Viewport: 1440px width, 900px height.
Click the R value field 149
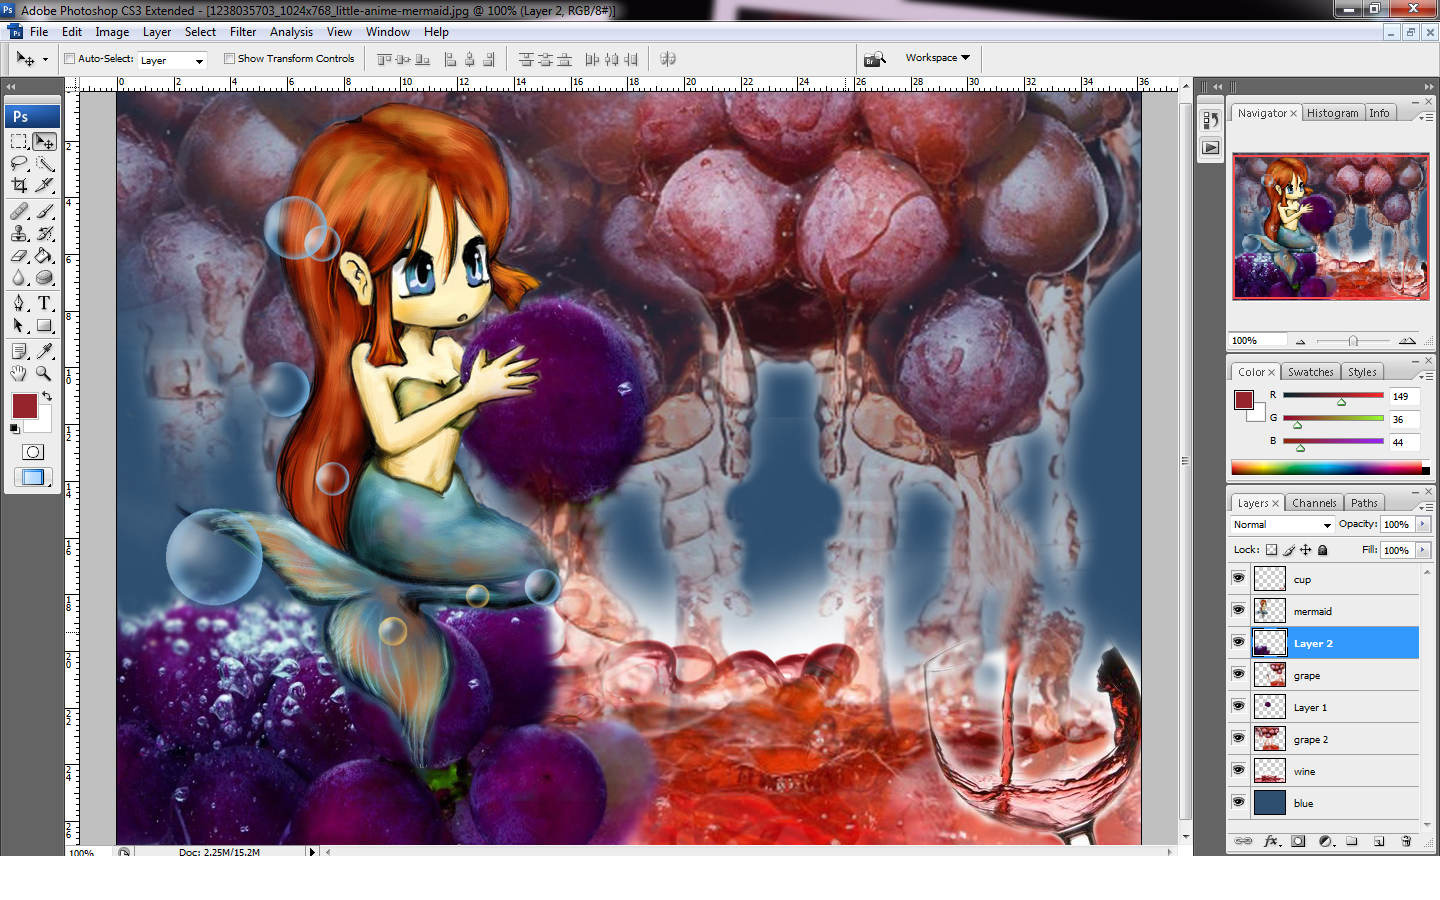pyautogui.click(x=1403, y=396)
